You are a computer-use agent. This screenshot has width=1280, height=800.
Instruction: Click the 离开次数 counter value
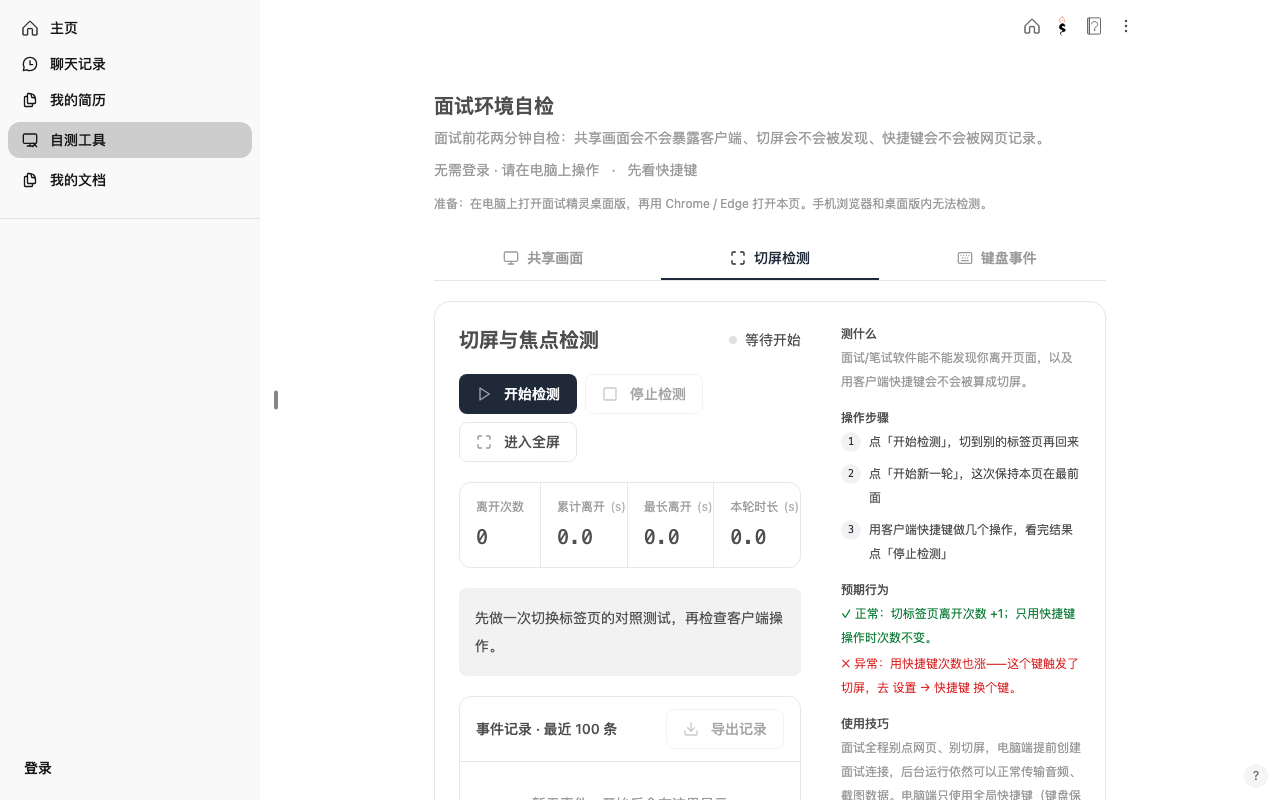point(482,537)
